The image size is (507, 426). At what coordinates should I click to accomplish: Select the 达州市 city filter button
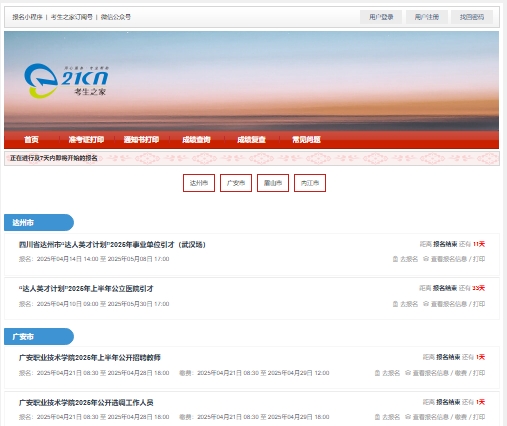pos(199,183)
